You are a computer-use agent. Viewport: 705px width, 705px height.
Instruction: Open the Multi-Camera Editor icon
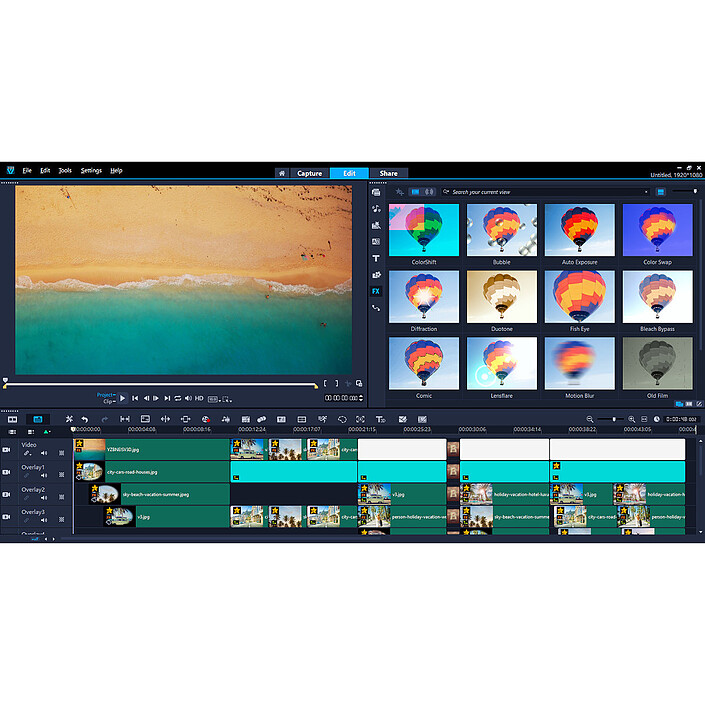coord(302,419)
